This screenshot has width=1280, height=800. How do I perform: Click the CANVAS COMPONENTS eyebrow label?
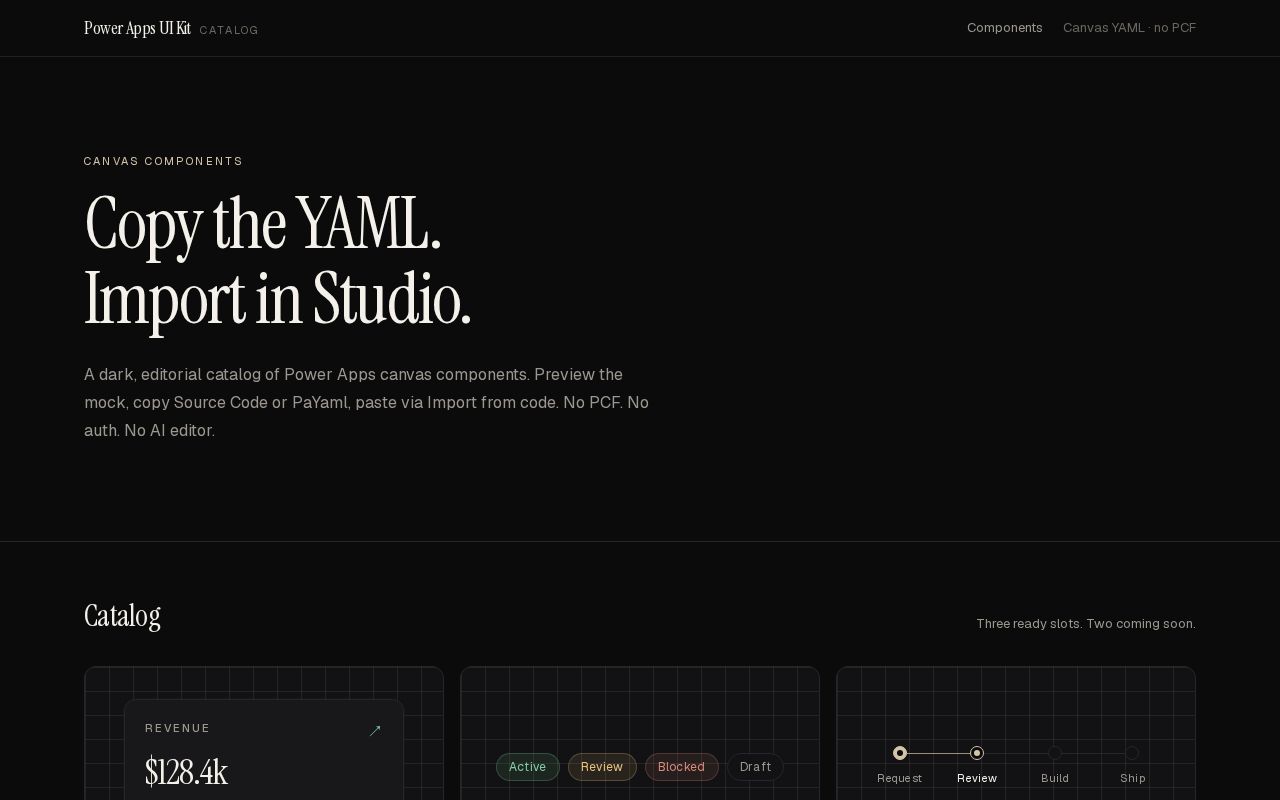coord(163,161)
